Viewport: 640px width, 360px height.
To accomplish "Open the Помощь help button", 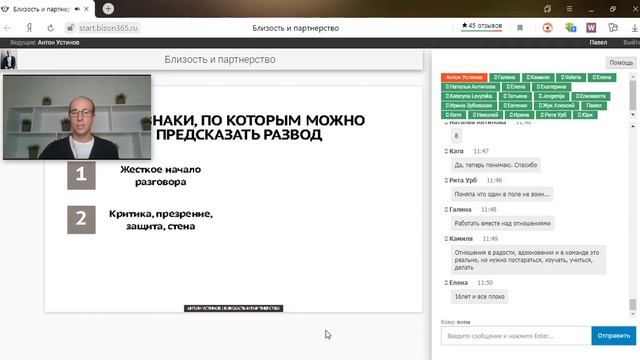I will [x=621, y=62].
